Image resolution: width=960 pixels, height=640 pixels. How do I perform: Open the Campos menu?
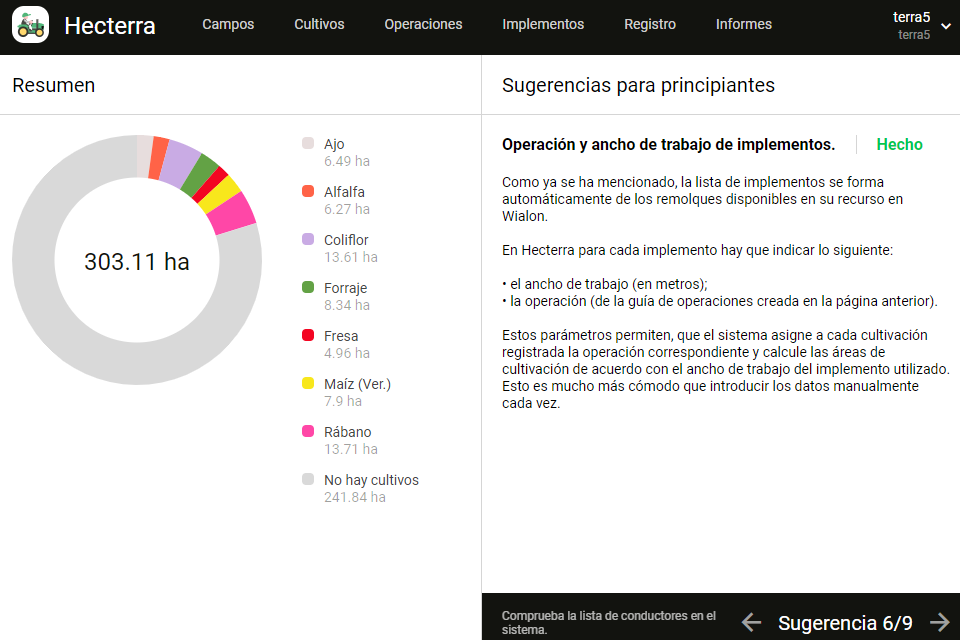228,24
